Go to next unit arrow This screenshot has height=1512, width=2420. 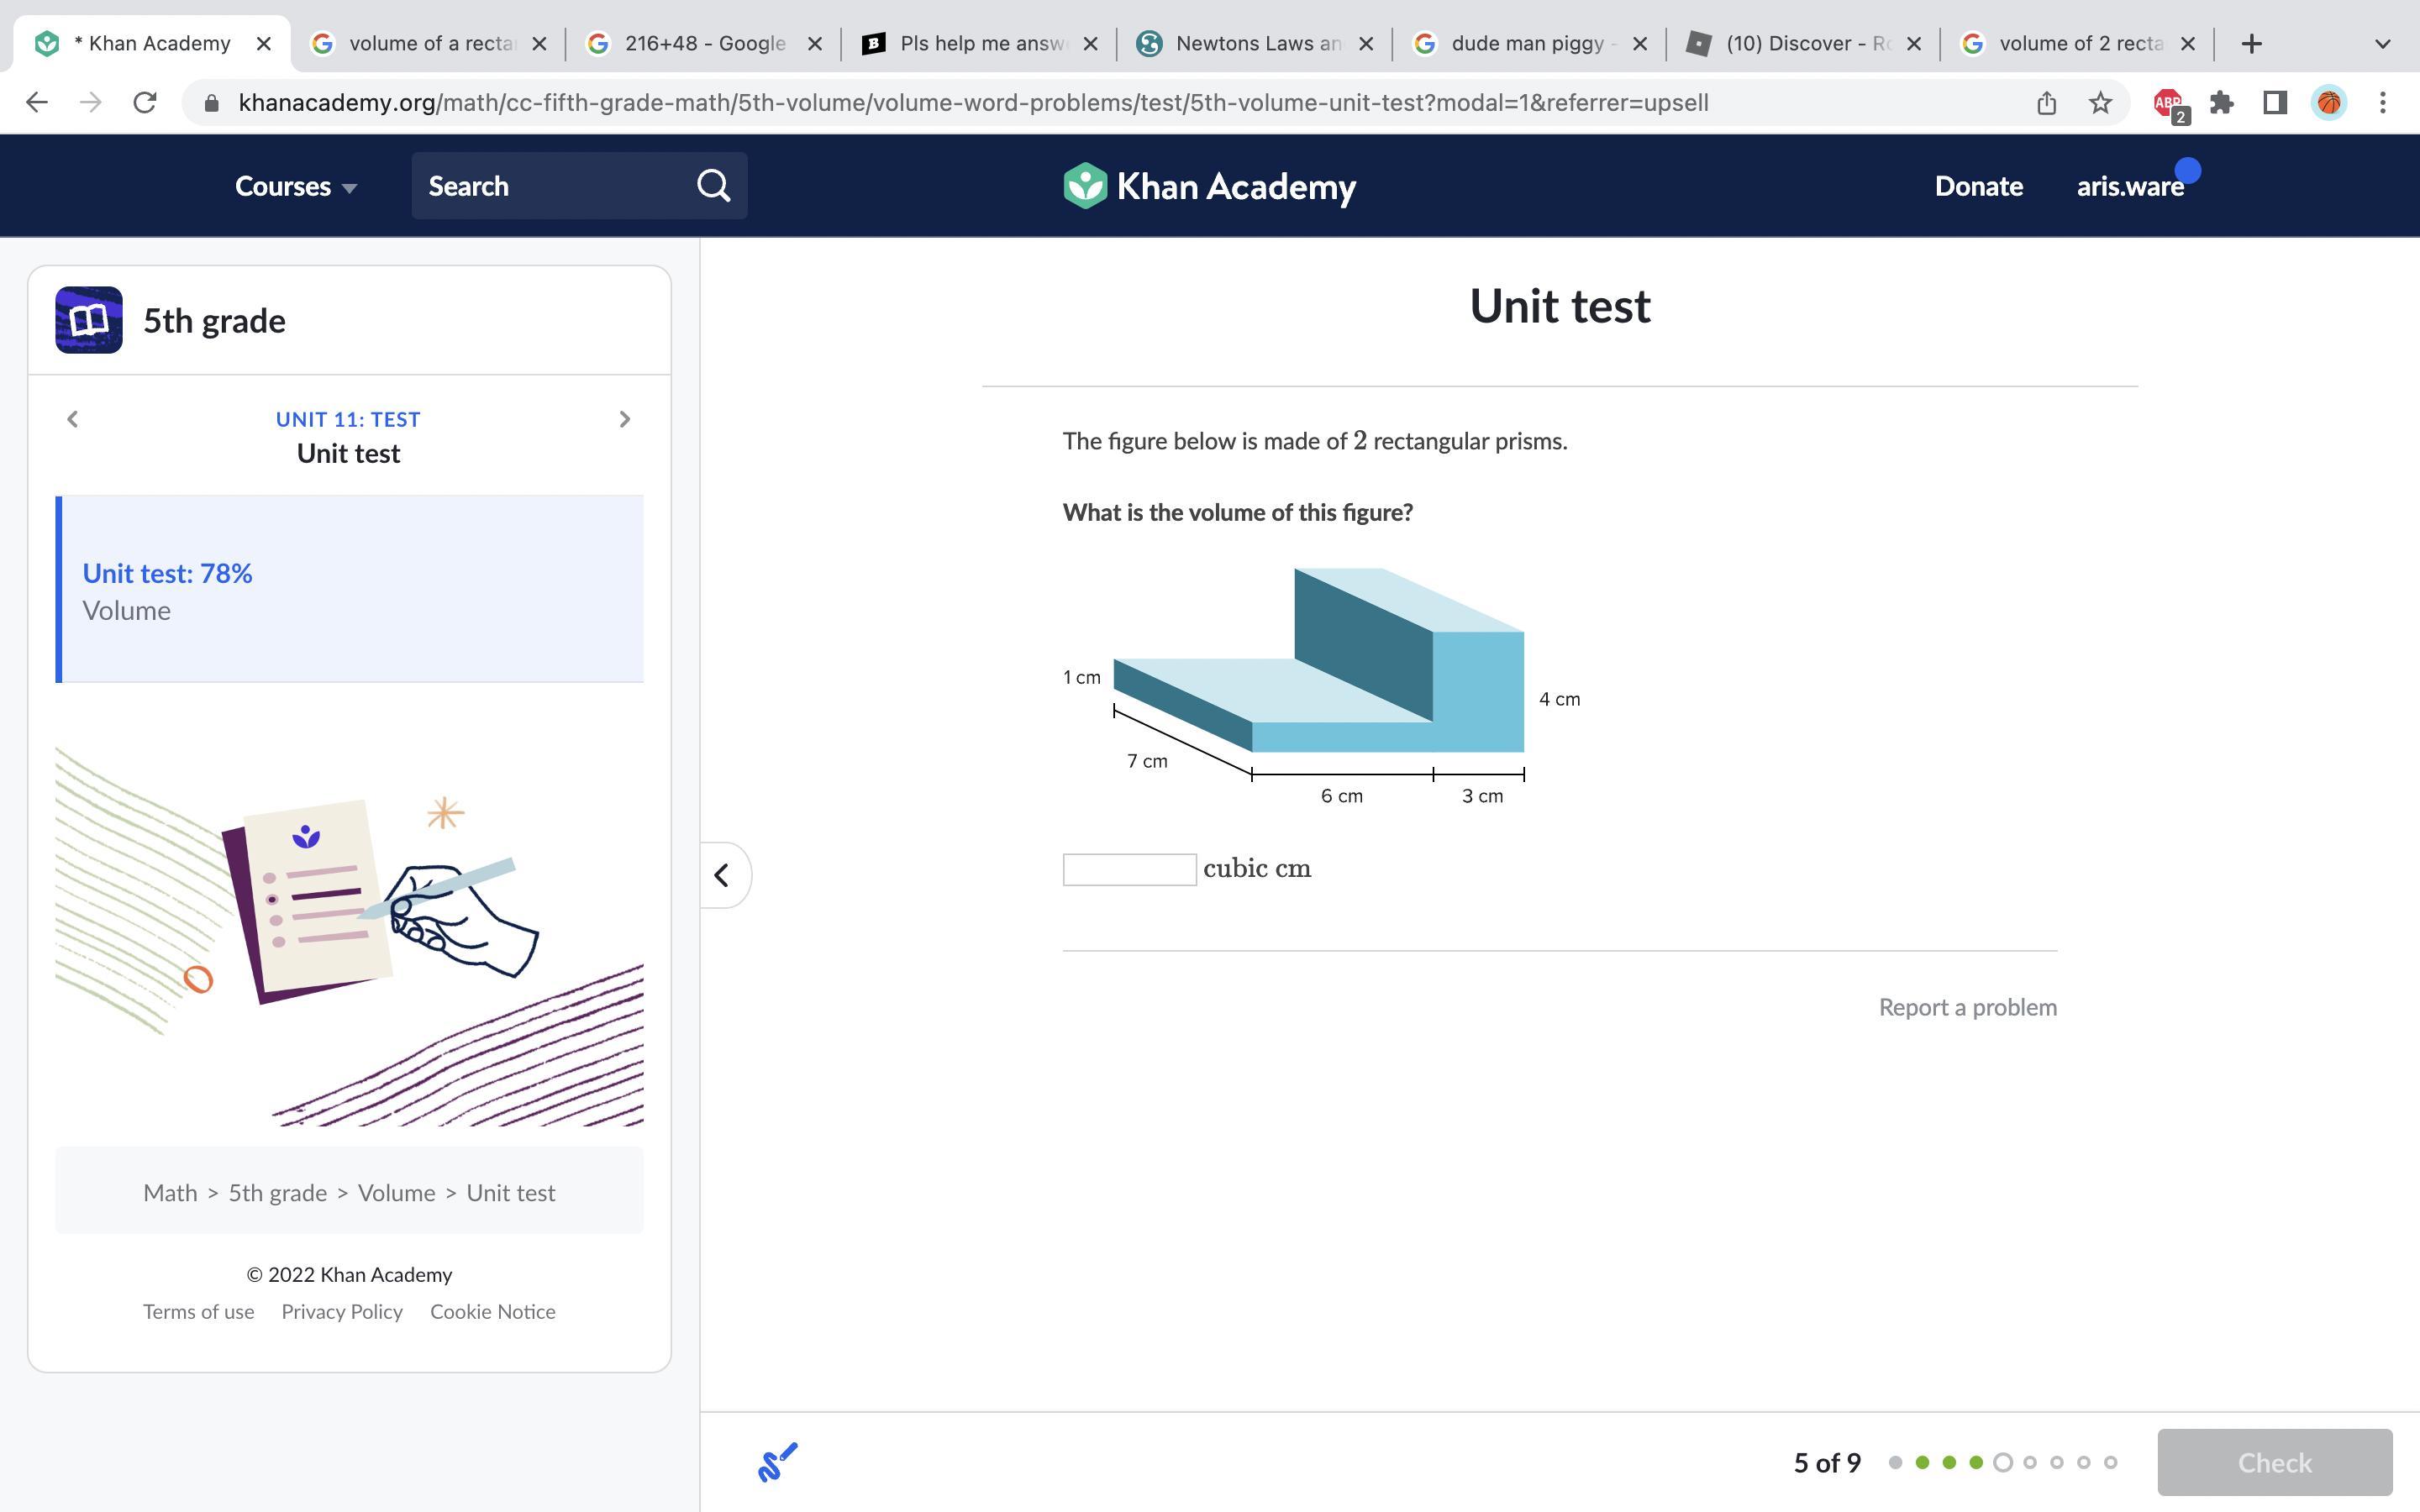(625, 419)
